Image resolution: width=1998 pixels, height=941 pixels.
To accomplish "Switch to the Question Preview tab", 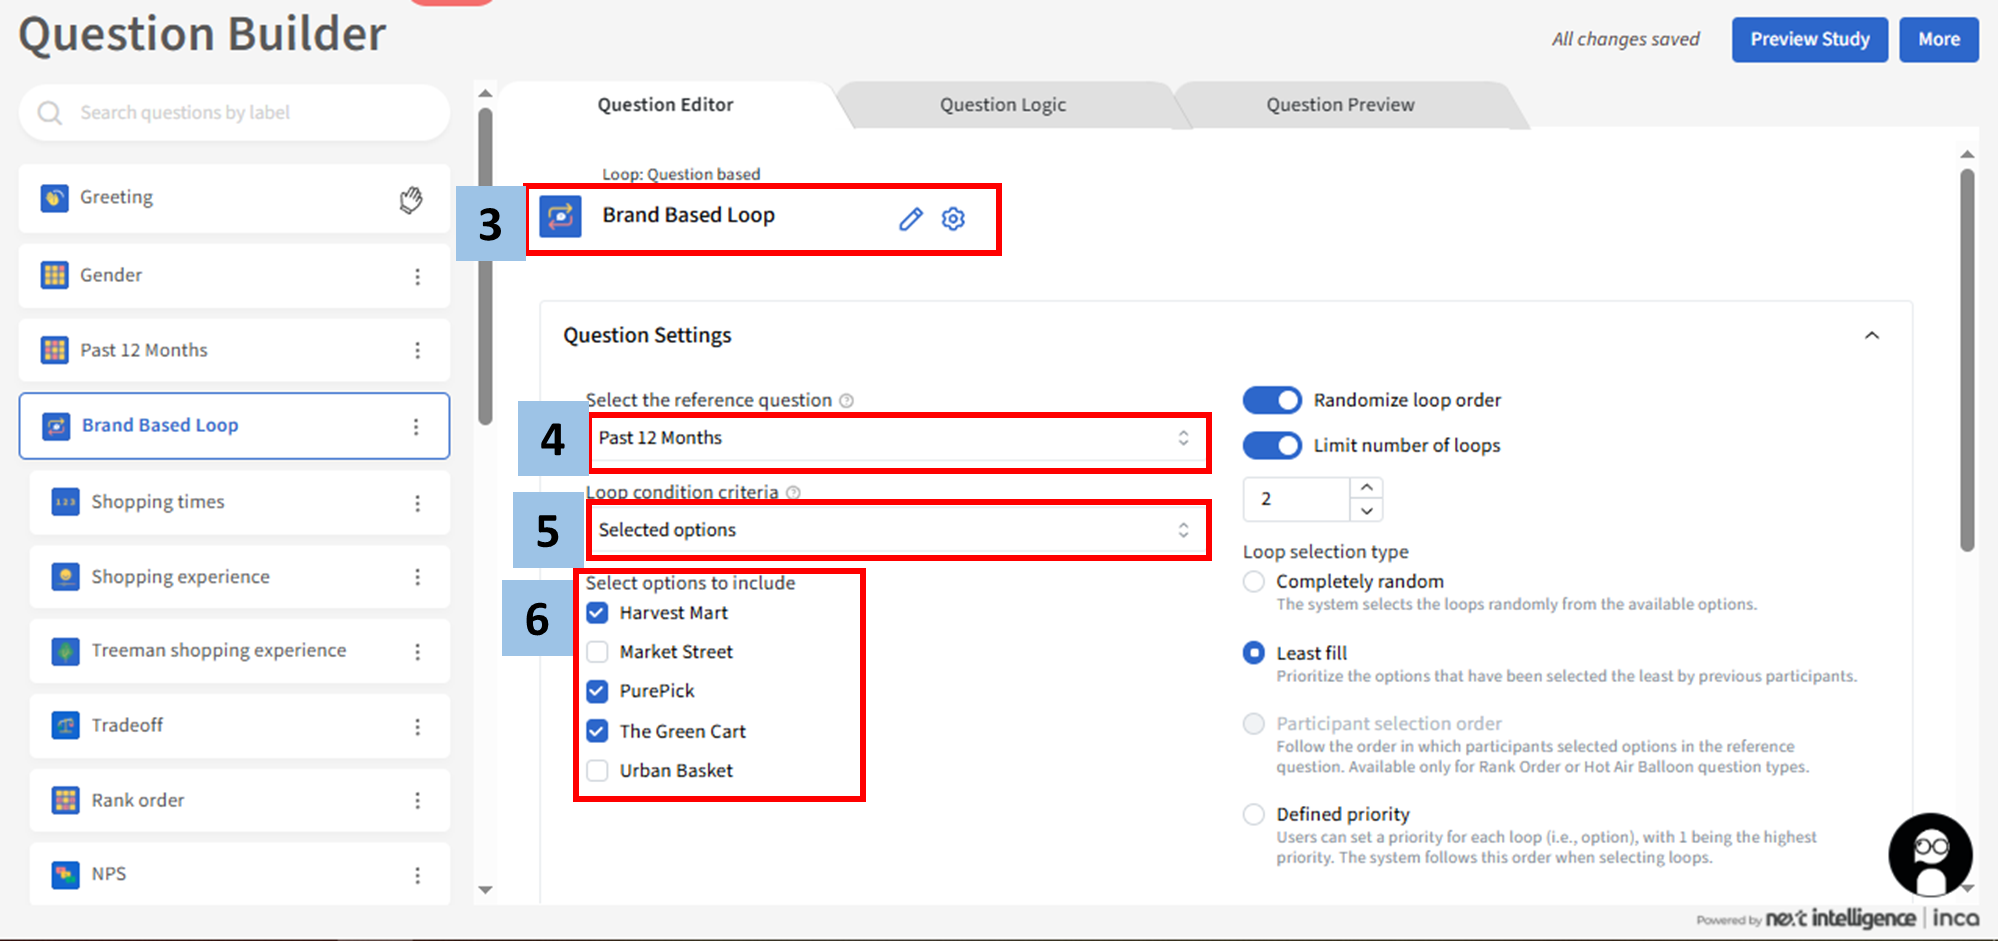I will (1339, 105).
